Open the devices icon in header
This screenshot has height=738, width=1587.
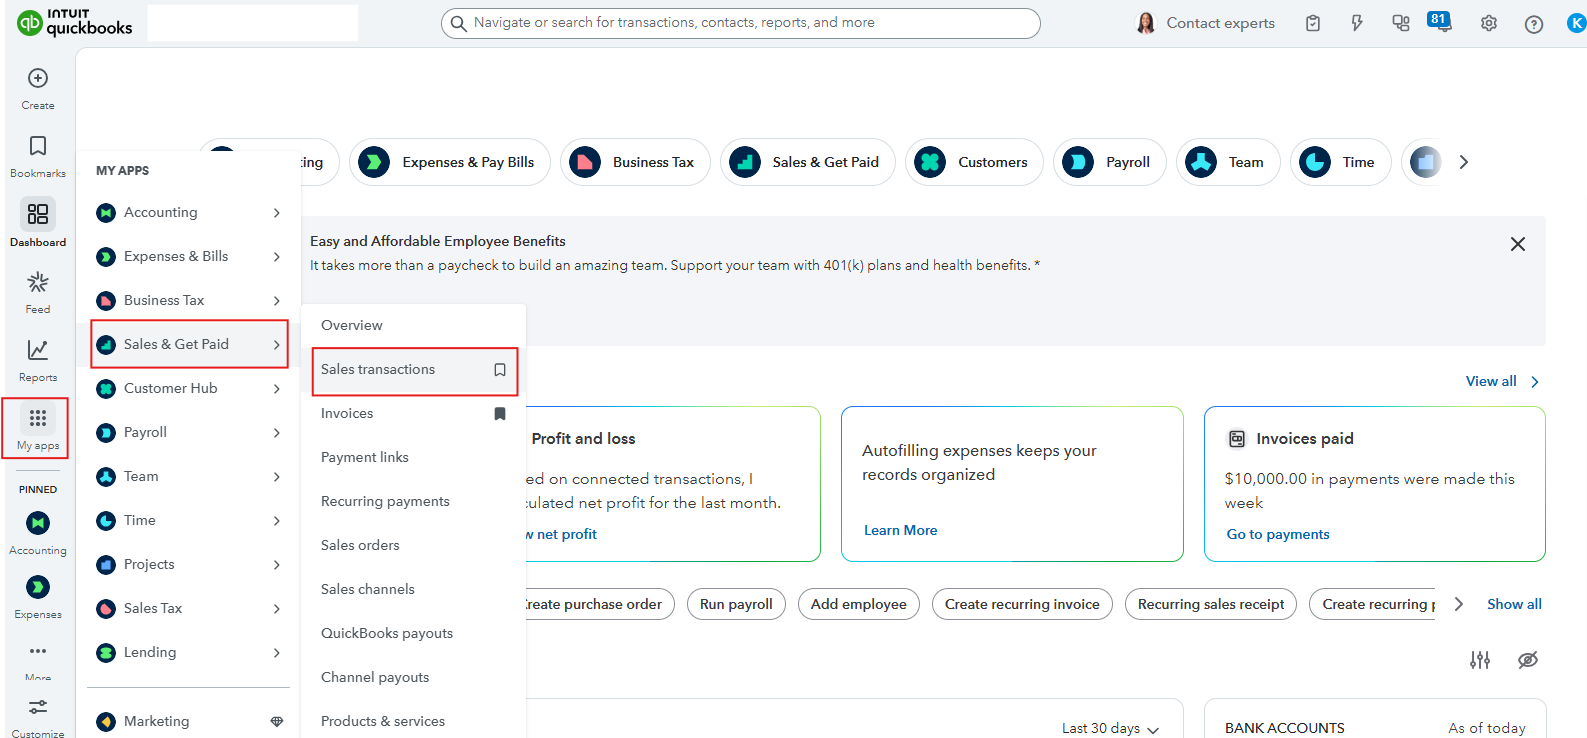[x=1401, y=23]
